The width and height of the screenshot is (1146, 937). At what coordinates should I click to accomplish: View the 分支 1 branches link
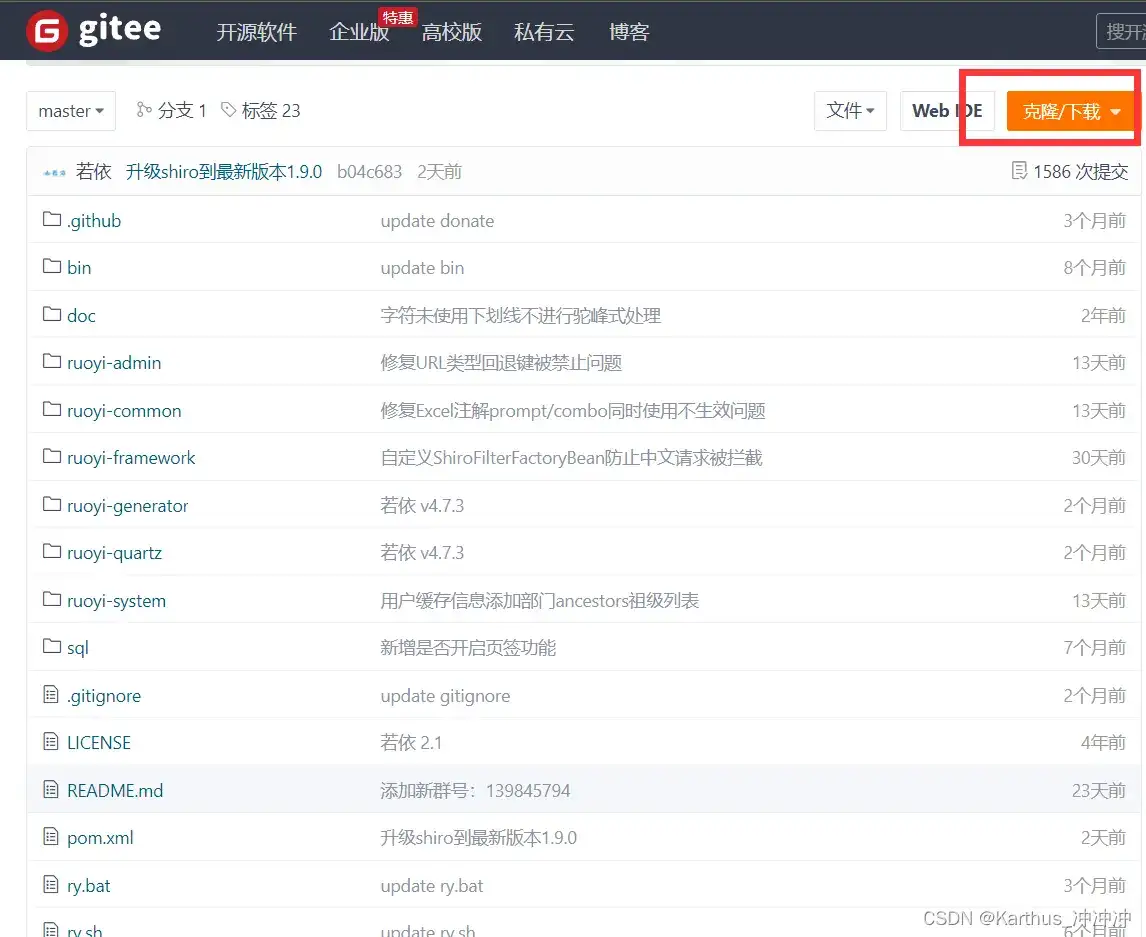click(x=182, y=110)
